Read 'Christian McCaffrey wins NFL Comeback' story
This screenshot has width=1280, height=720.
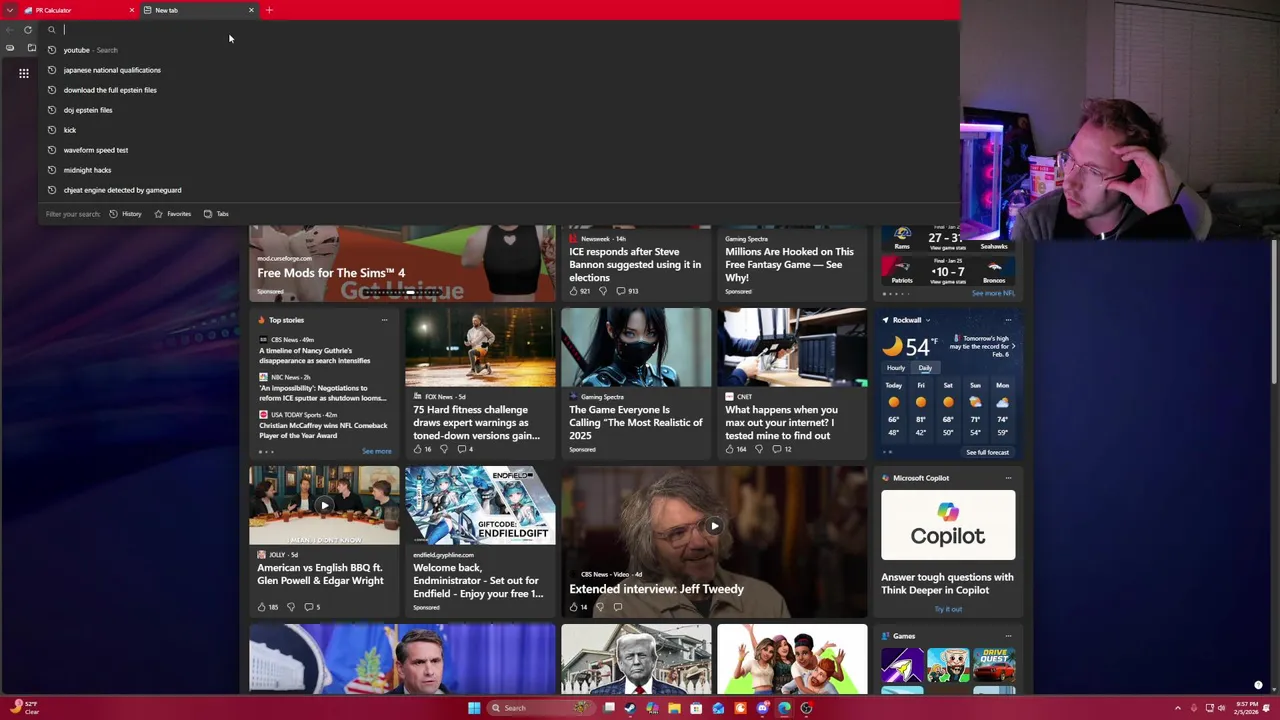pos(323,430)
